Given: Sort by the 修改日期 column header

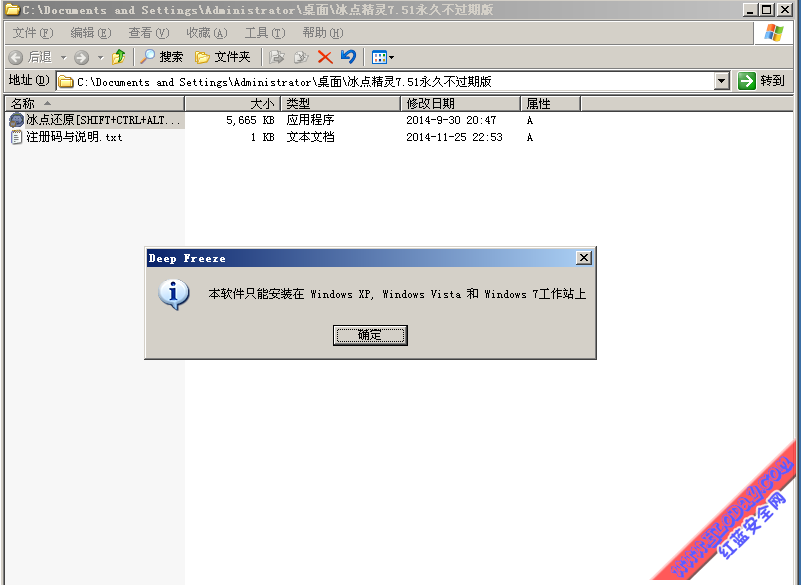Looking at the screenshot, I should pos(460,104).
